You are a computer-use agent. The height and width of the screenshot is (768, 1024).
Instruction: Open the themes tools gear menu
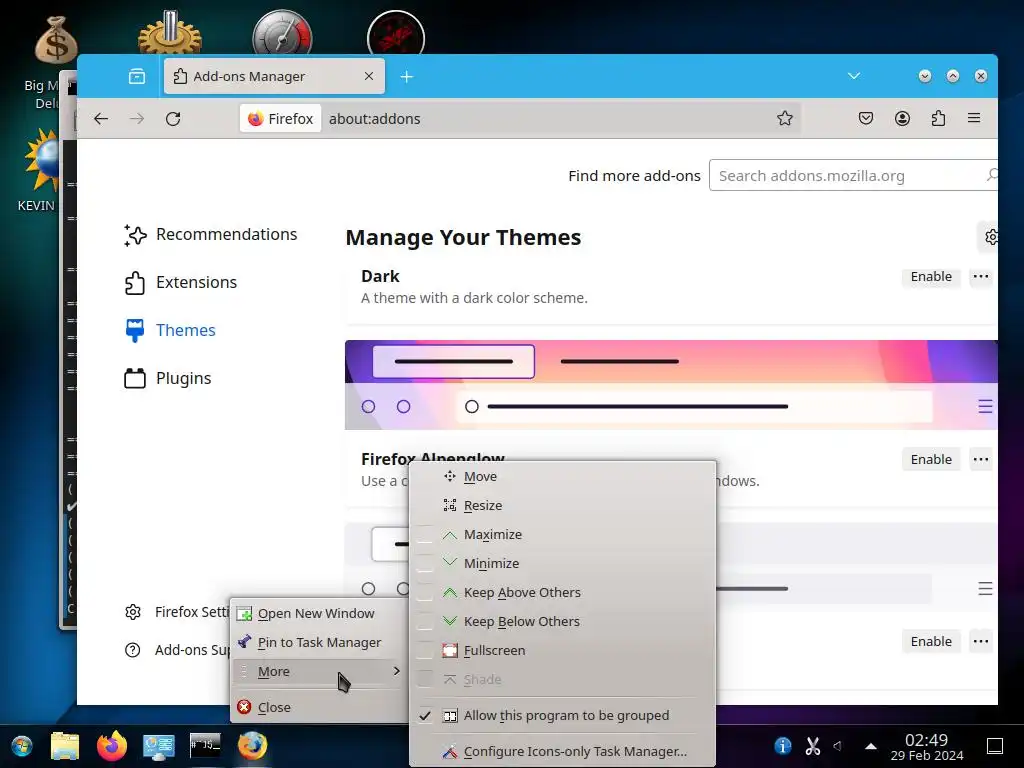pos(990,237)
